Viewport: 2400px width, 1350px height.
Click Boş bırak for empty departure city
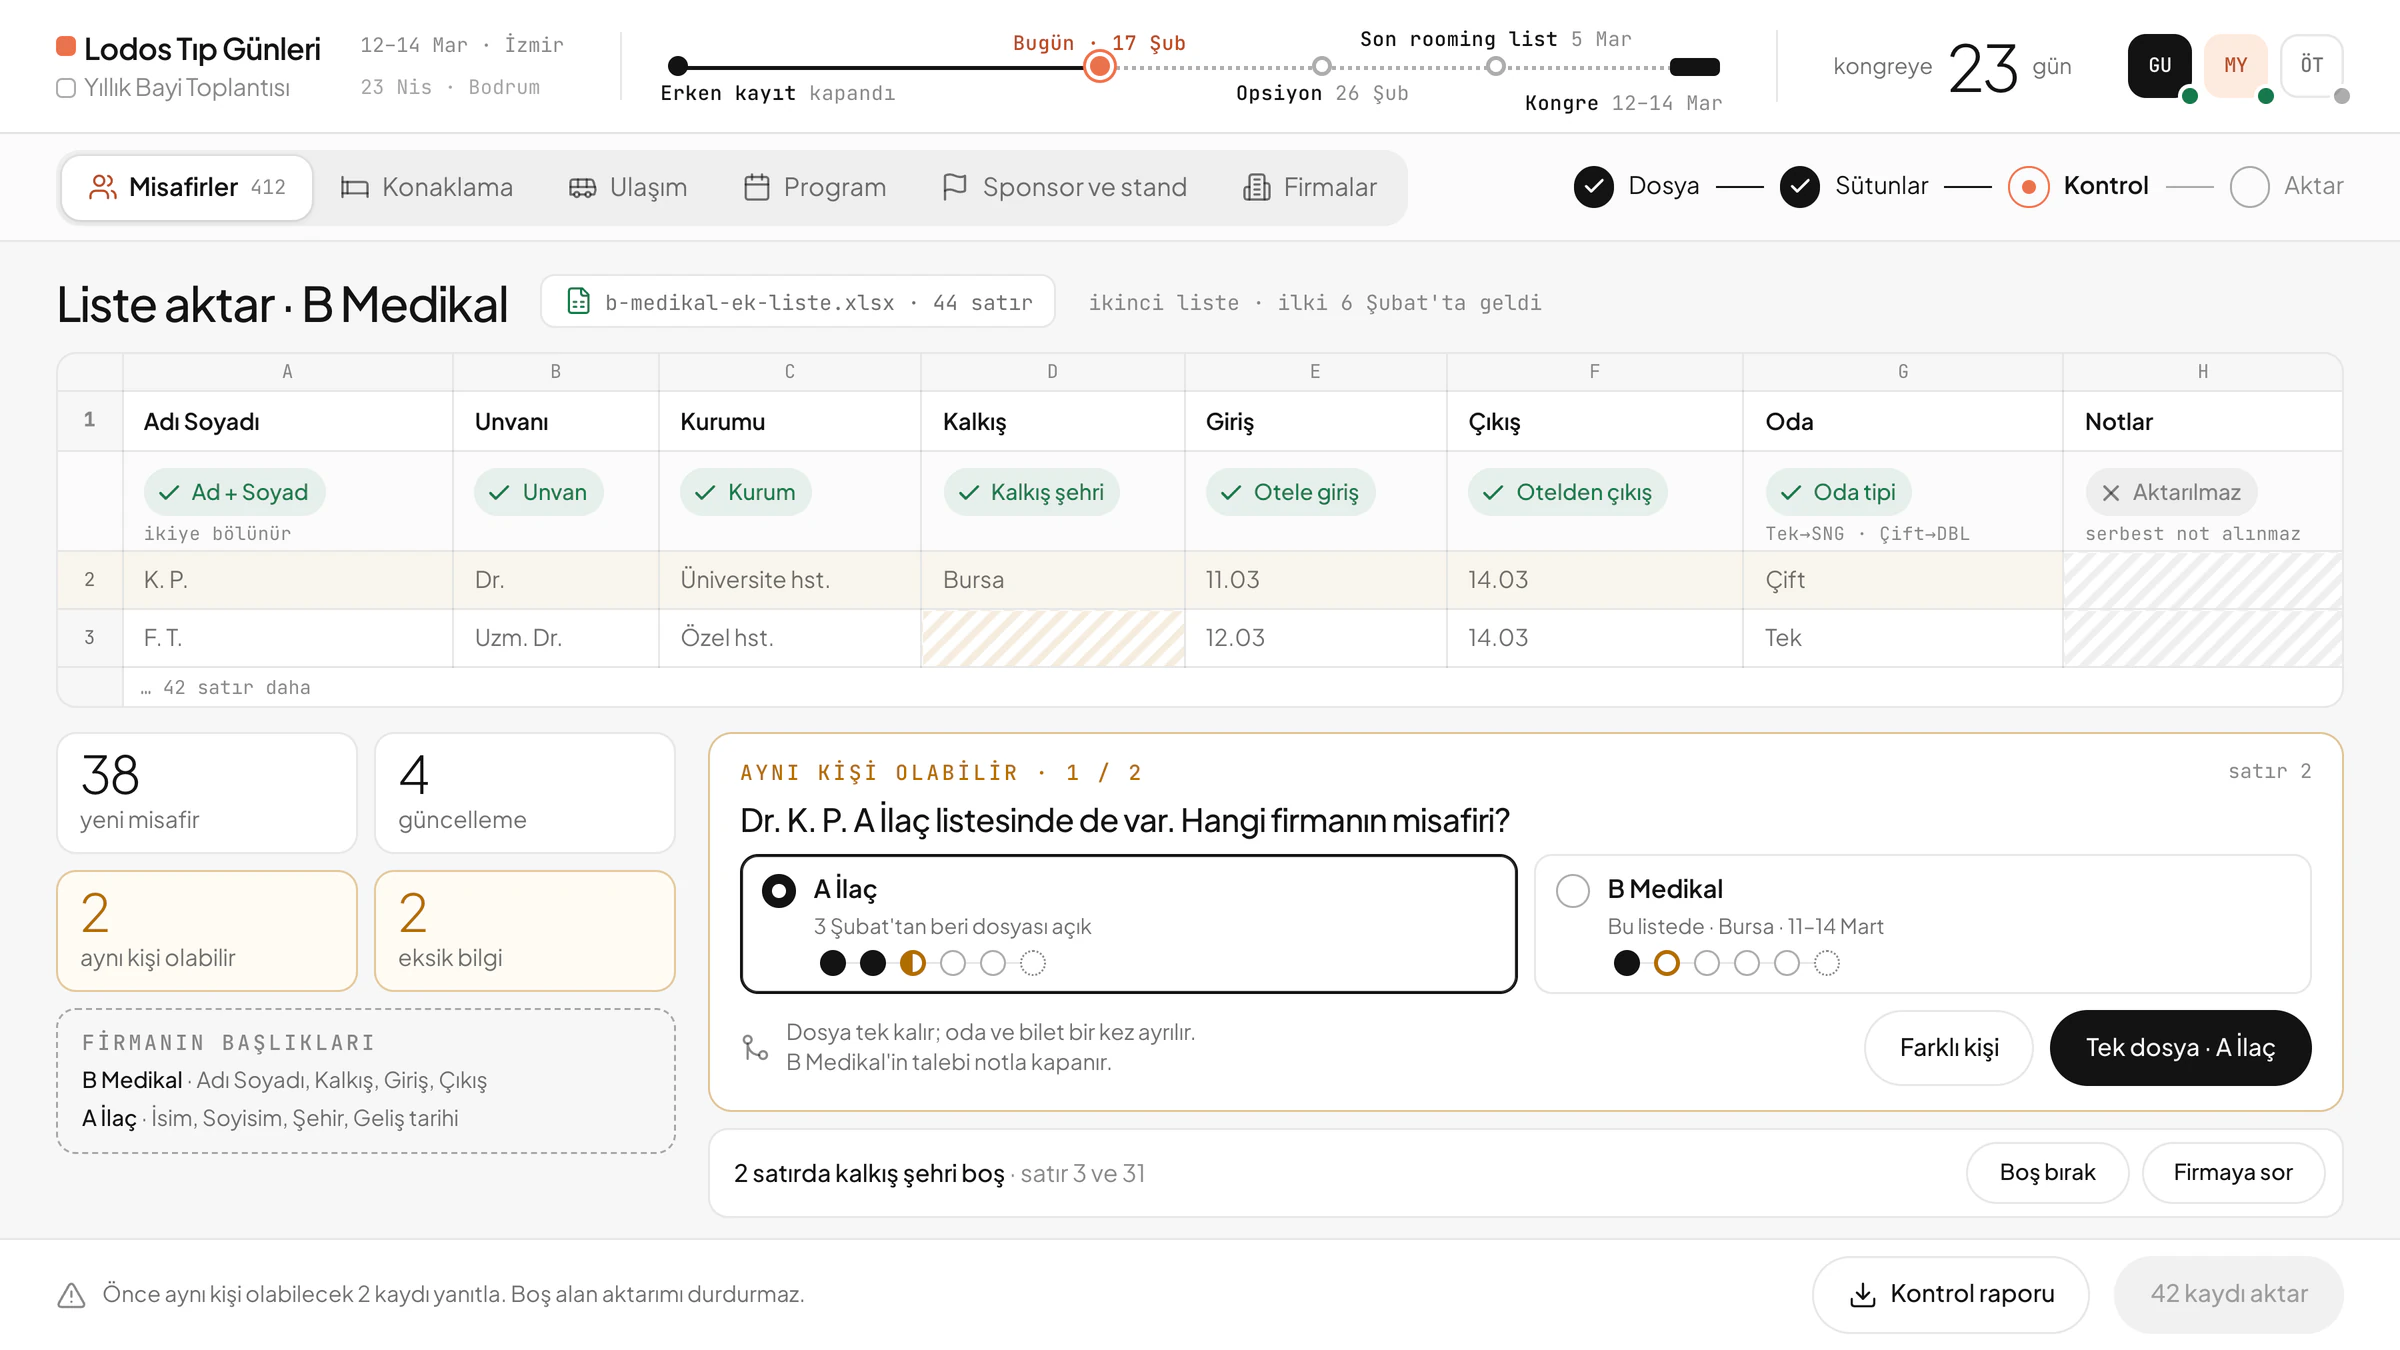point(2047,1172)
